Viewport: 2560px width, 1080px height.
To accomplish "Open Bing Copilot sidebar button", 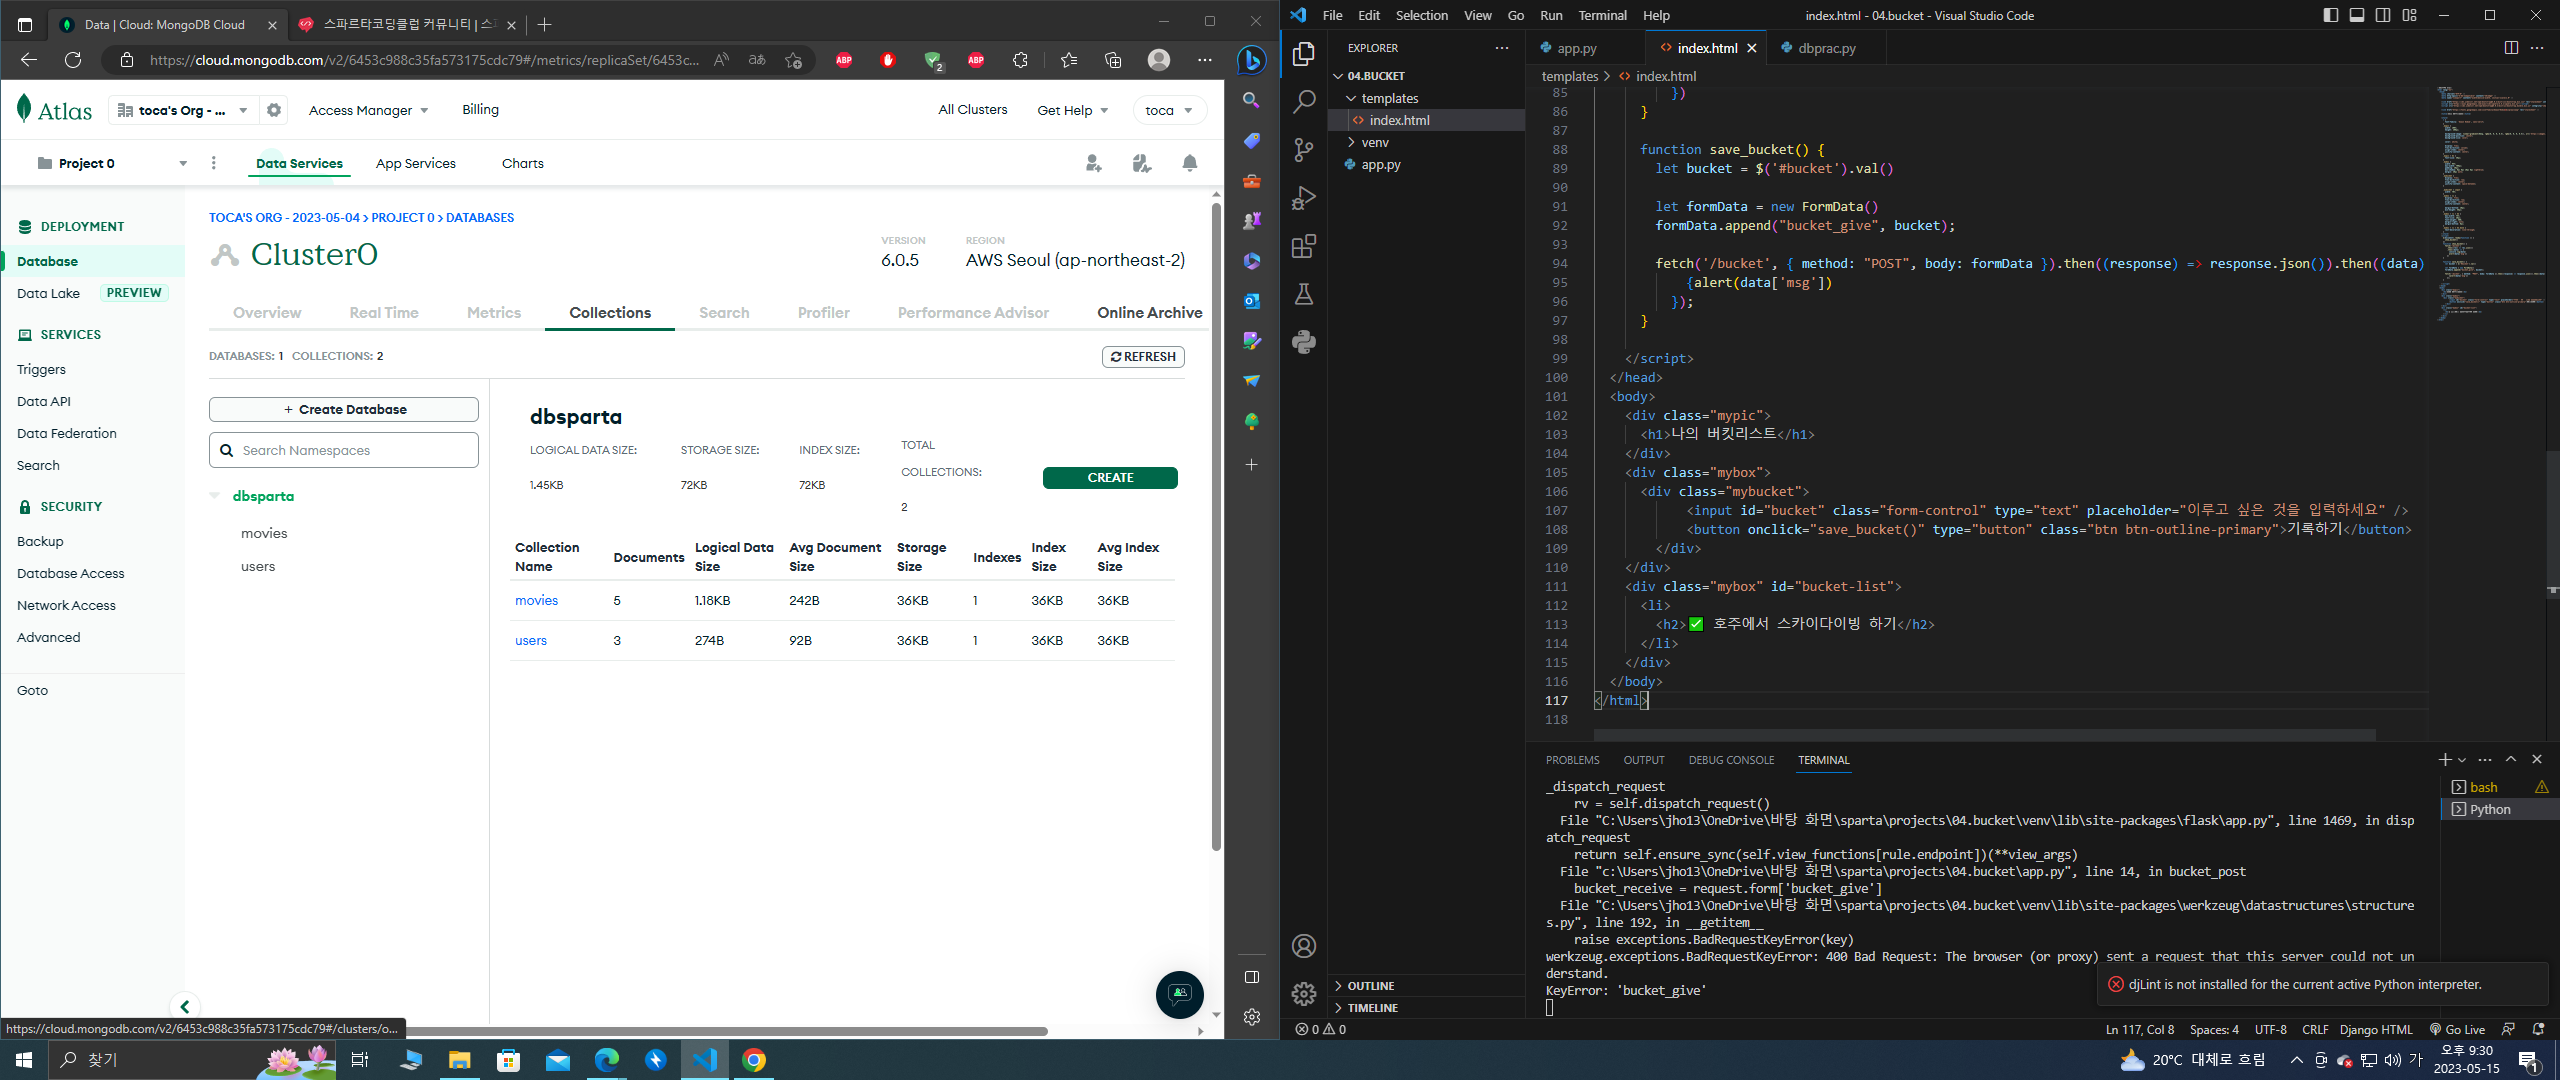I will (1251, 60).
